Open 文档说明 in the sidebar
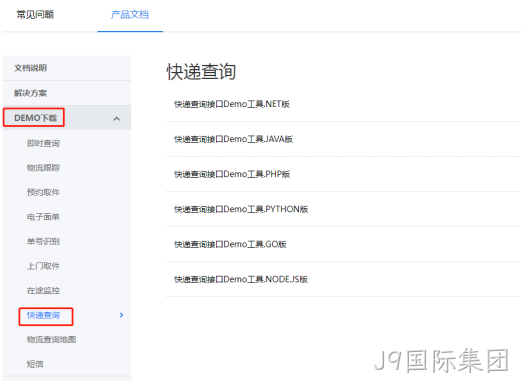521x383 pixels. 30,68
